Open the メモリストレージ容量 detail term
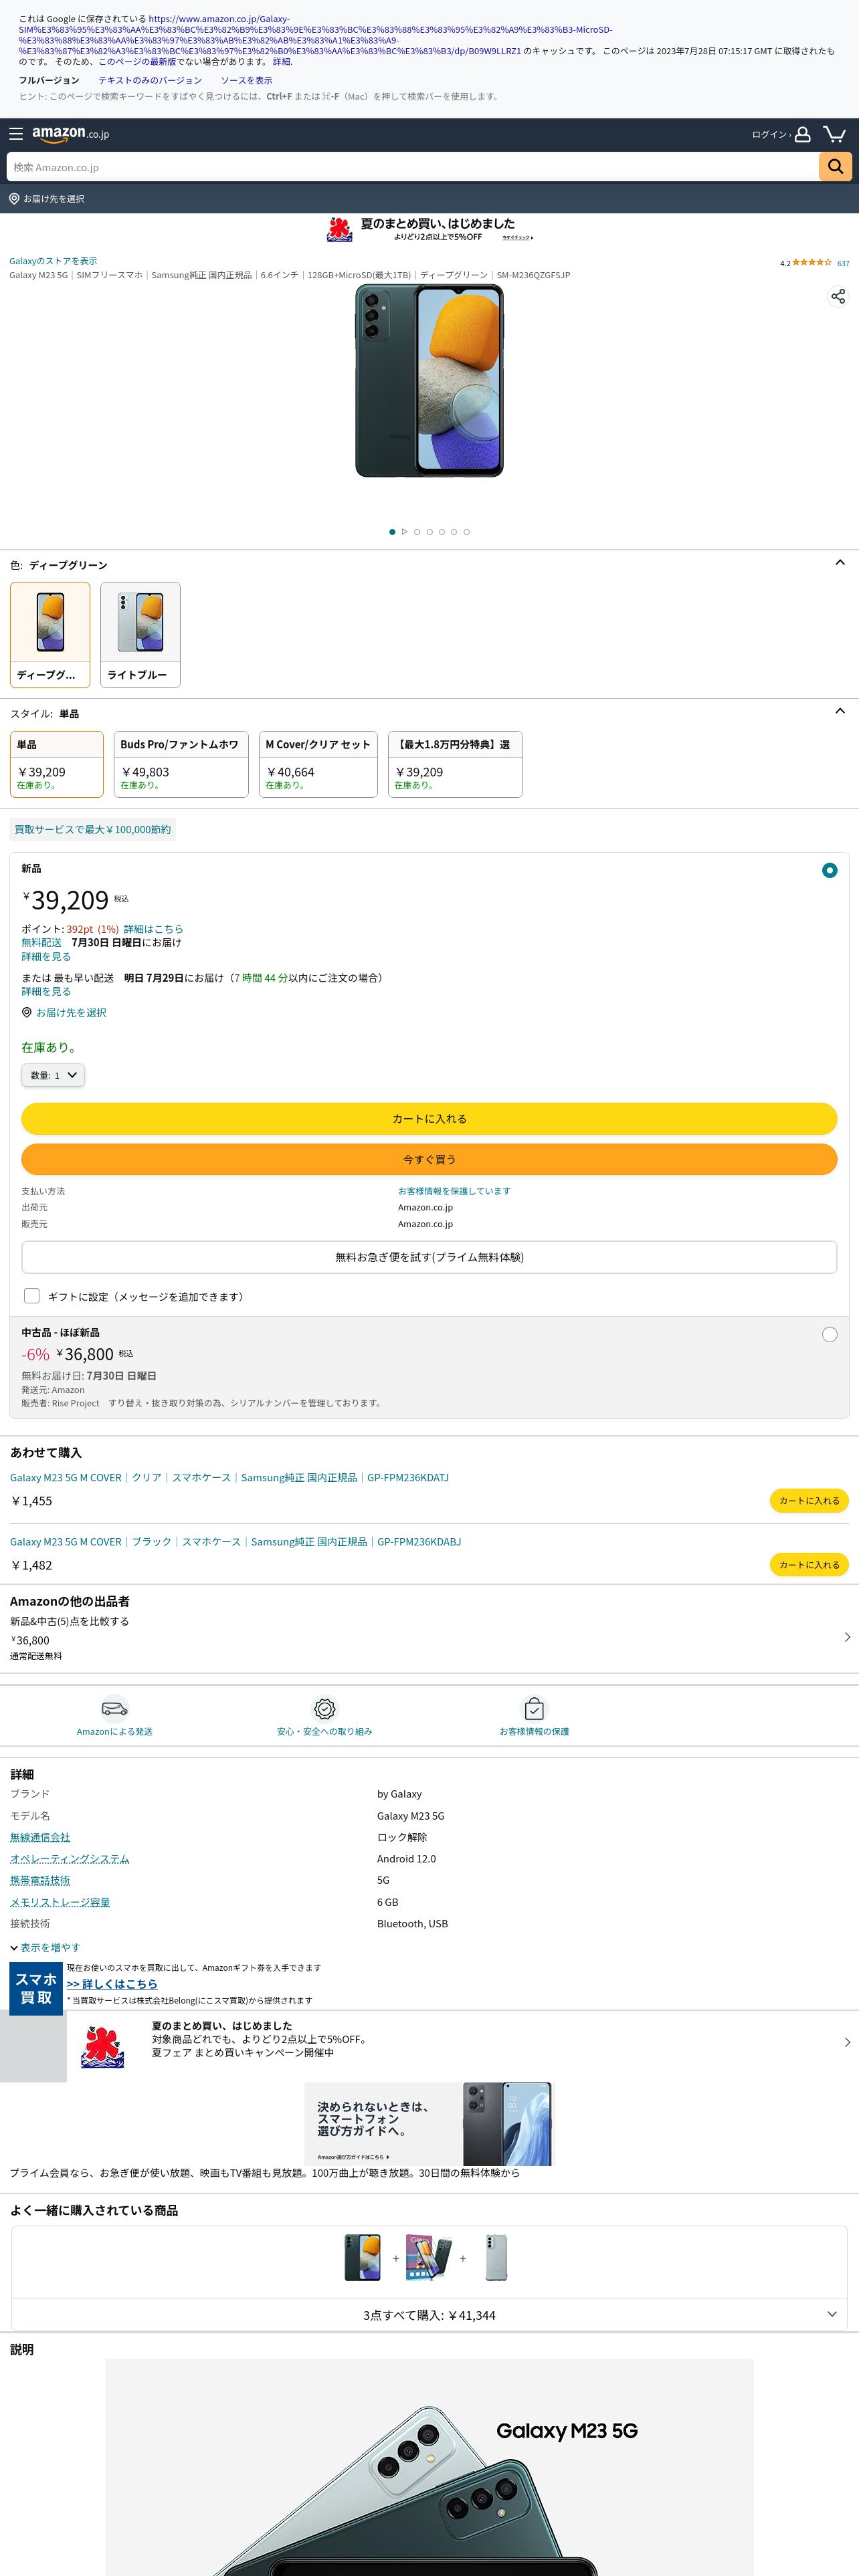The image size is (859, 2576). (60, 1902)
